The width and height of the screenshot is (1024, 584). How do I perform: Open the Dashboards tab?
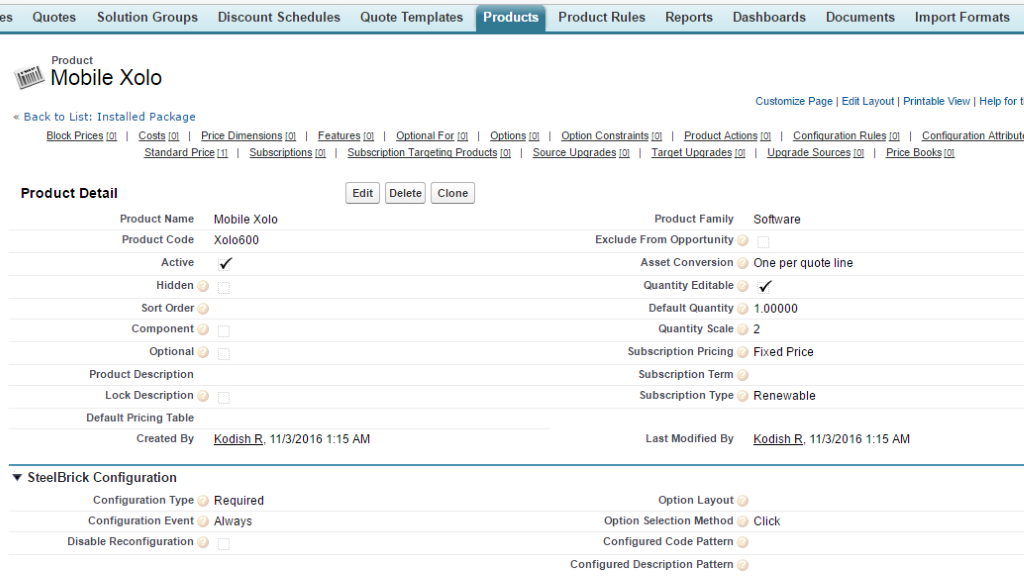pos(769,17)
